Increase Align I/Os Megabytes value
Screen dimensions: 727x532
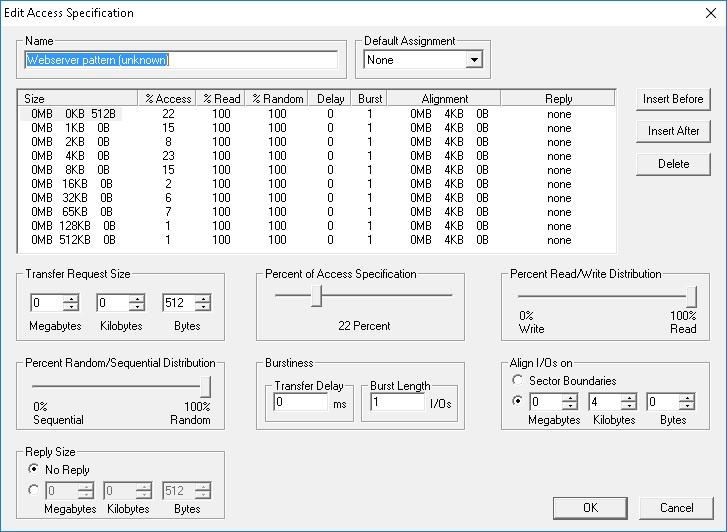(x=570, y=397)
